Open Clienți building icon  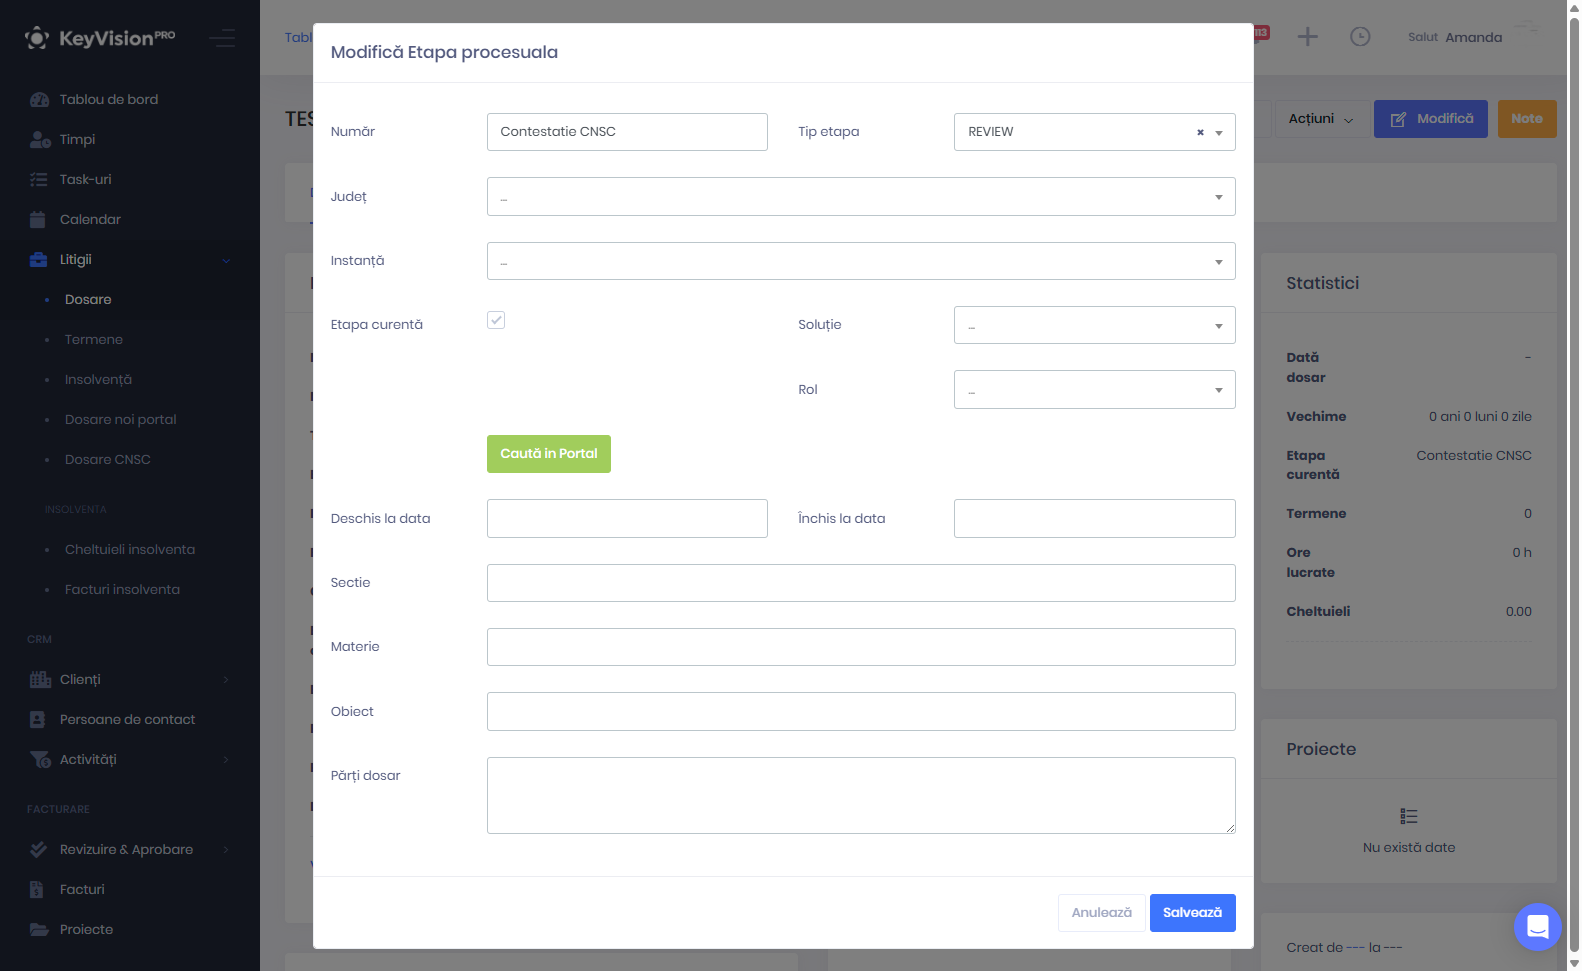pos(39,679)
